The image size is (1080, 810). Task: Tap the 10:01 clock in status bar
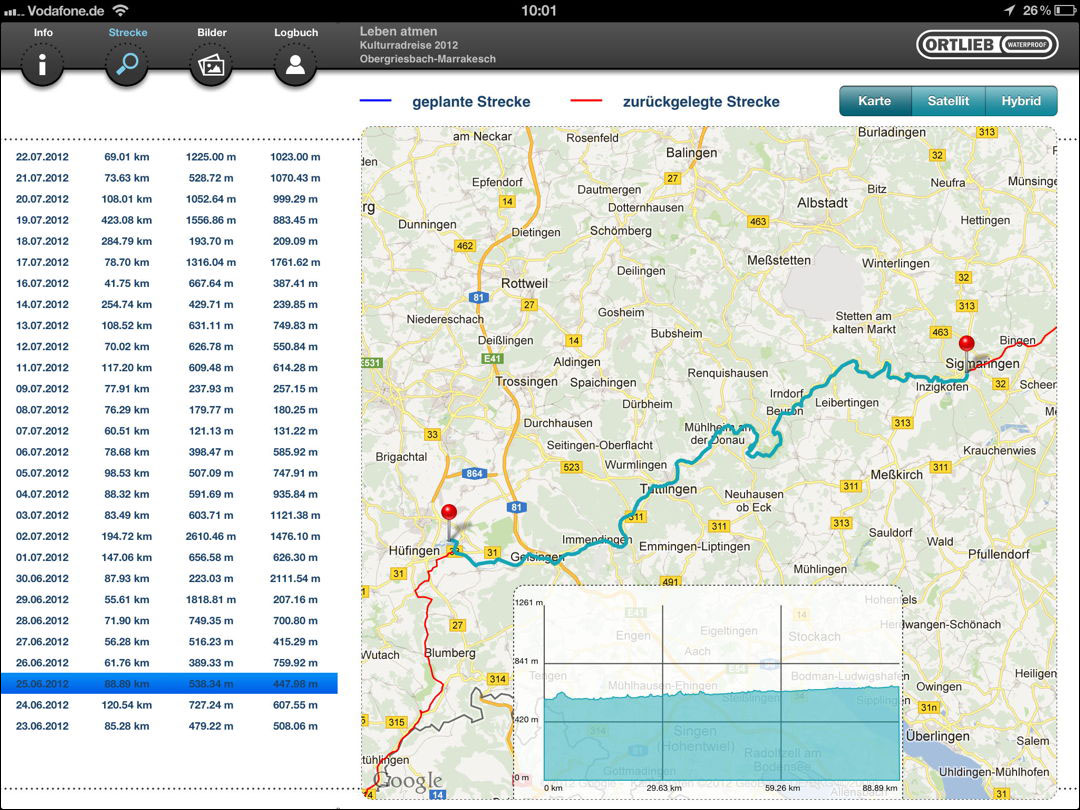coord(539,10)
